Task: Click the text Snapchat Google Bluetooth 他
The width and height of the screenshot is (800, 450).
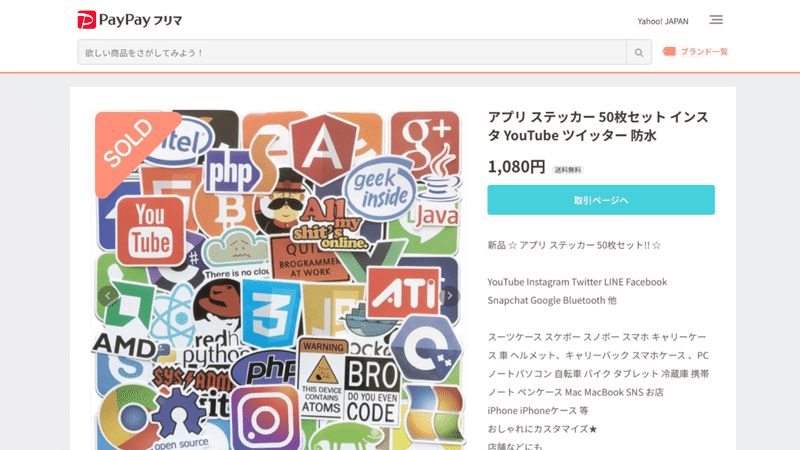Action: coord(552,300)
